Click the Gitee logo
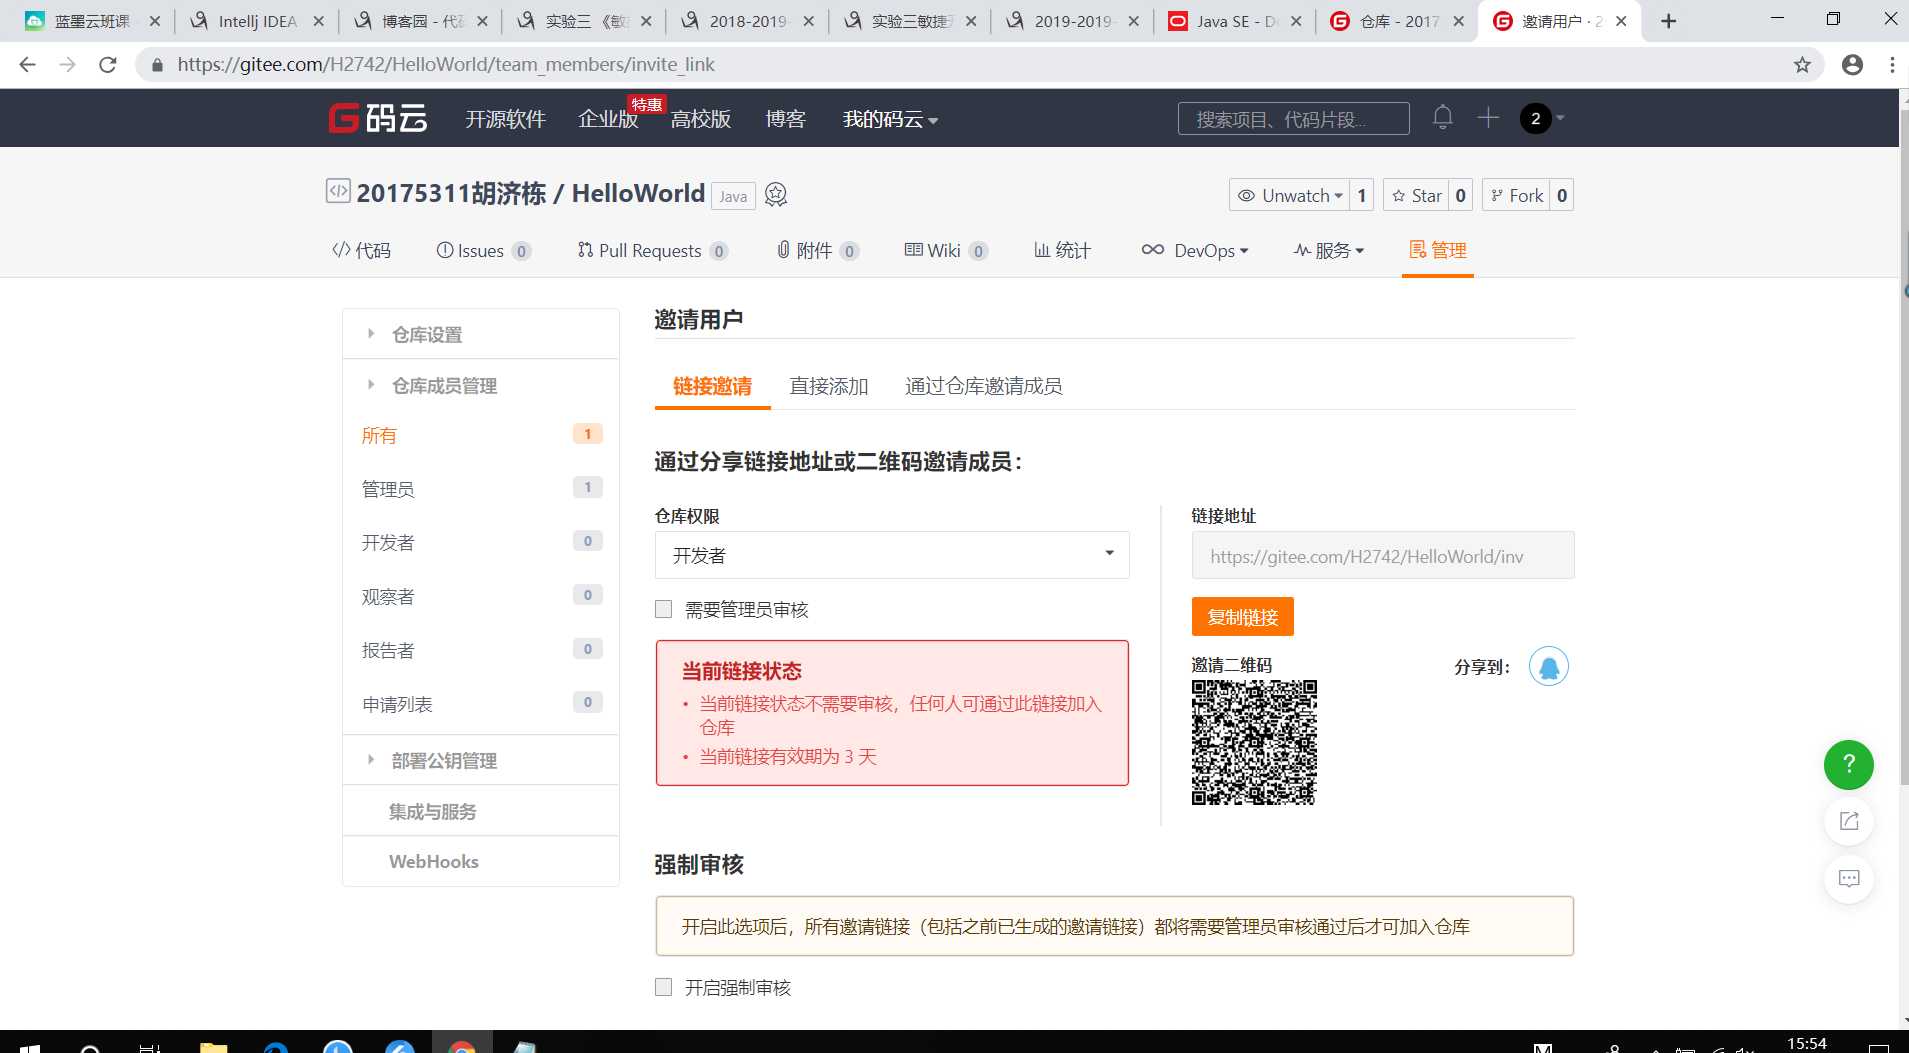The width and height of the screenshot is (1909, 1053). (x=377, y=117)
